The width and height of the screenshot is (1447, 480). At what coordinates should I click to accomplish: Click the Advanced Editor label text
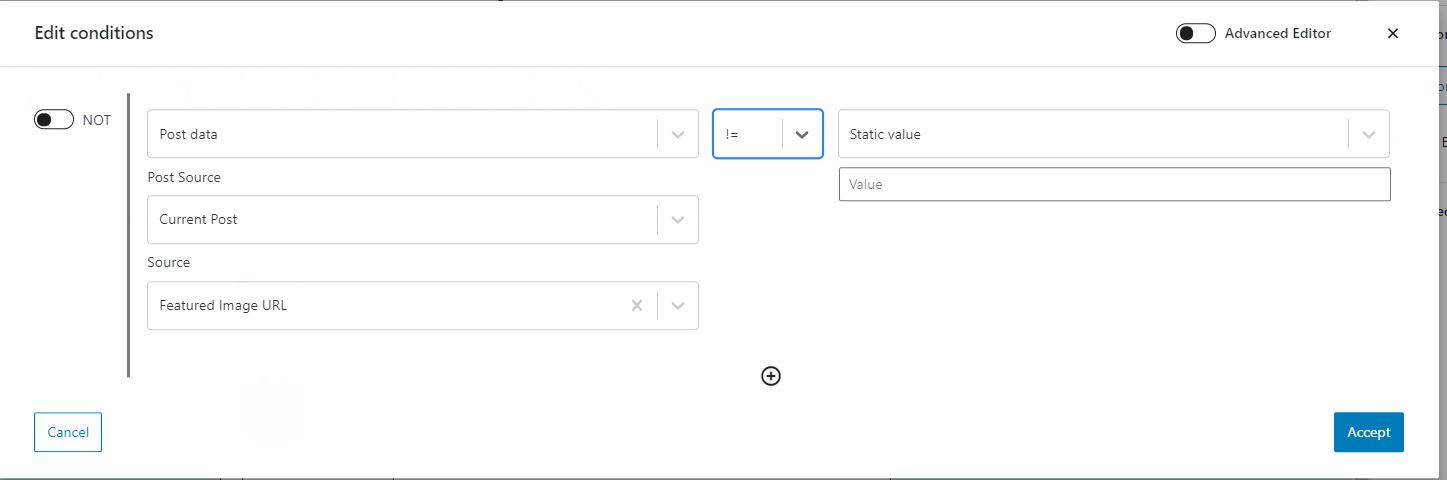pos(1278,33)
